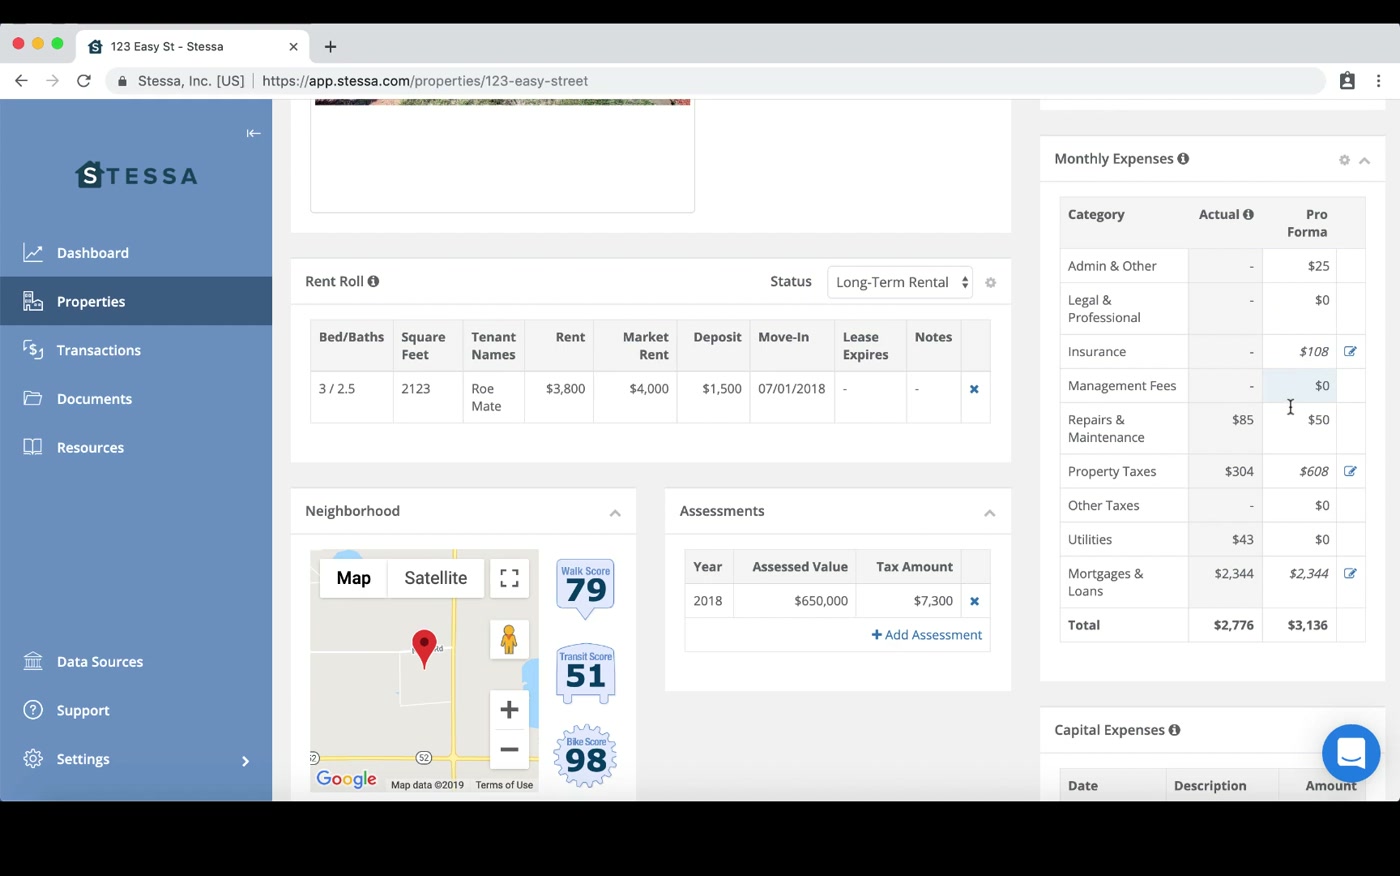Screen dimensions: 1400x876
Task: Remove the 2018 assessment row
Action: (974, 601)
